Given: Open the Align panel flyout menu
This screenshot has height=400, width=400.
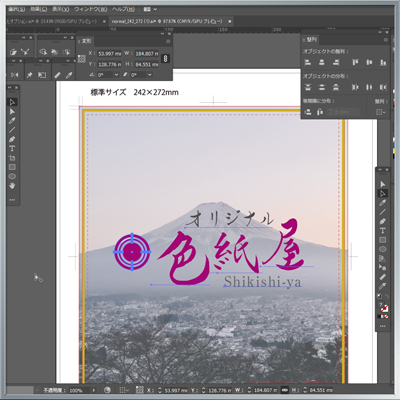Looking at the screenshot, I should point(386,40).
